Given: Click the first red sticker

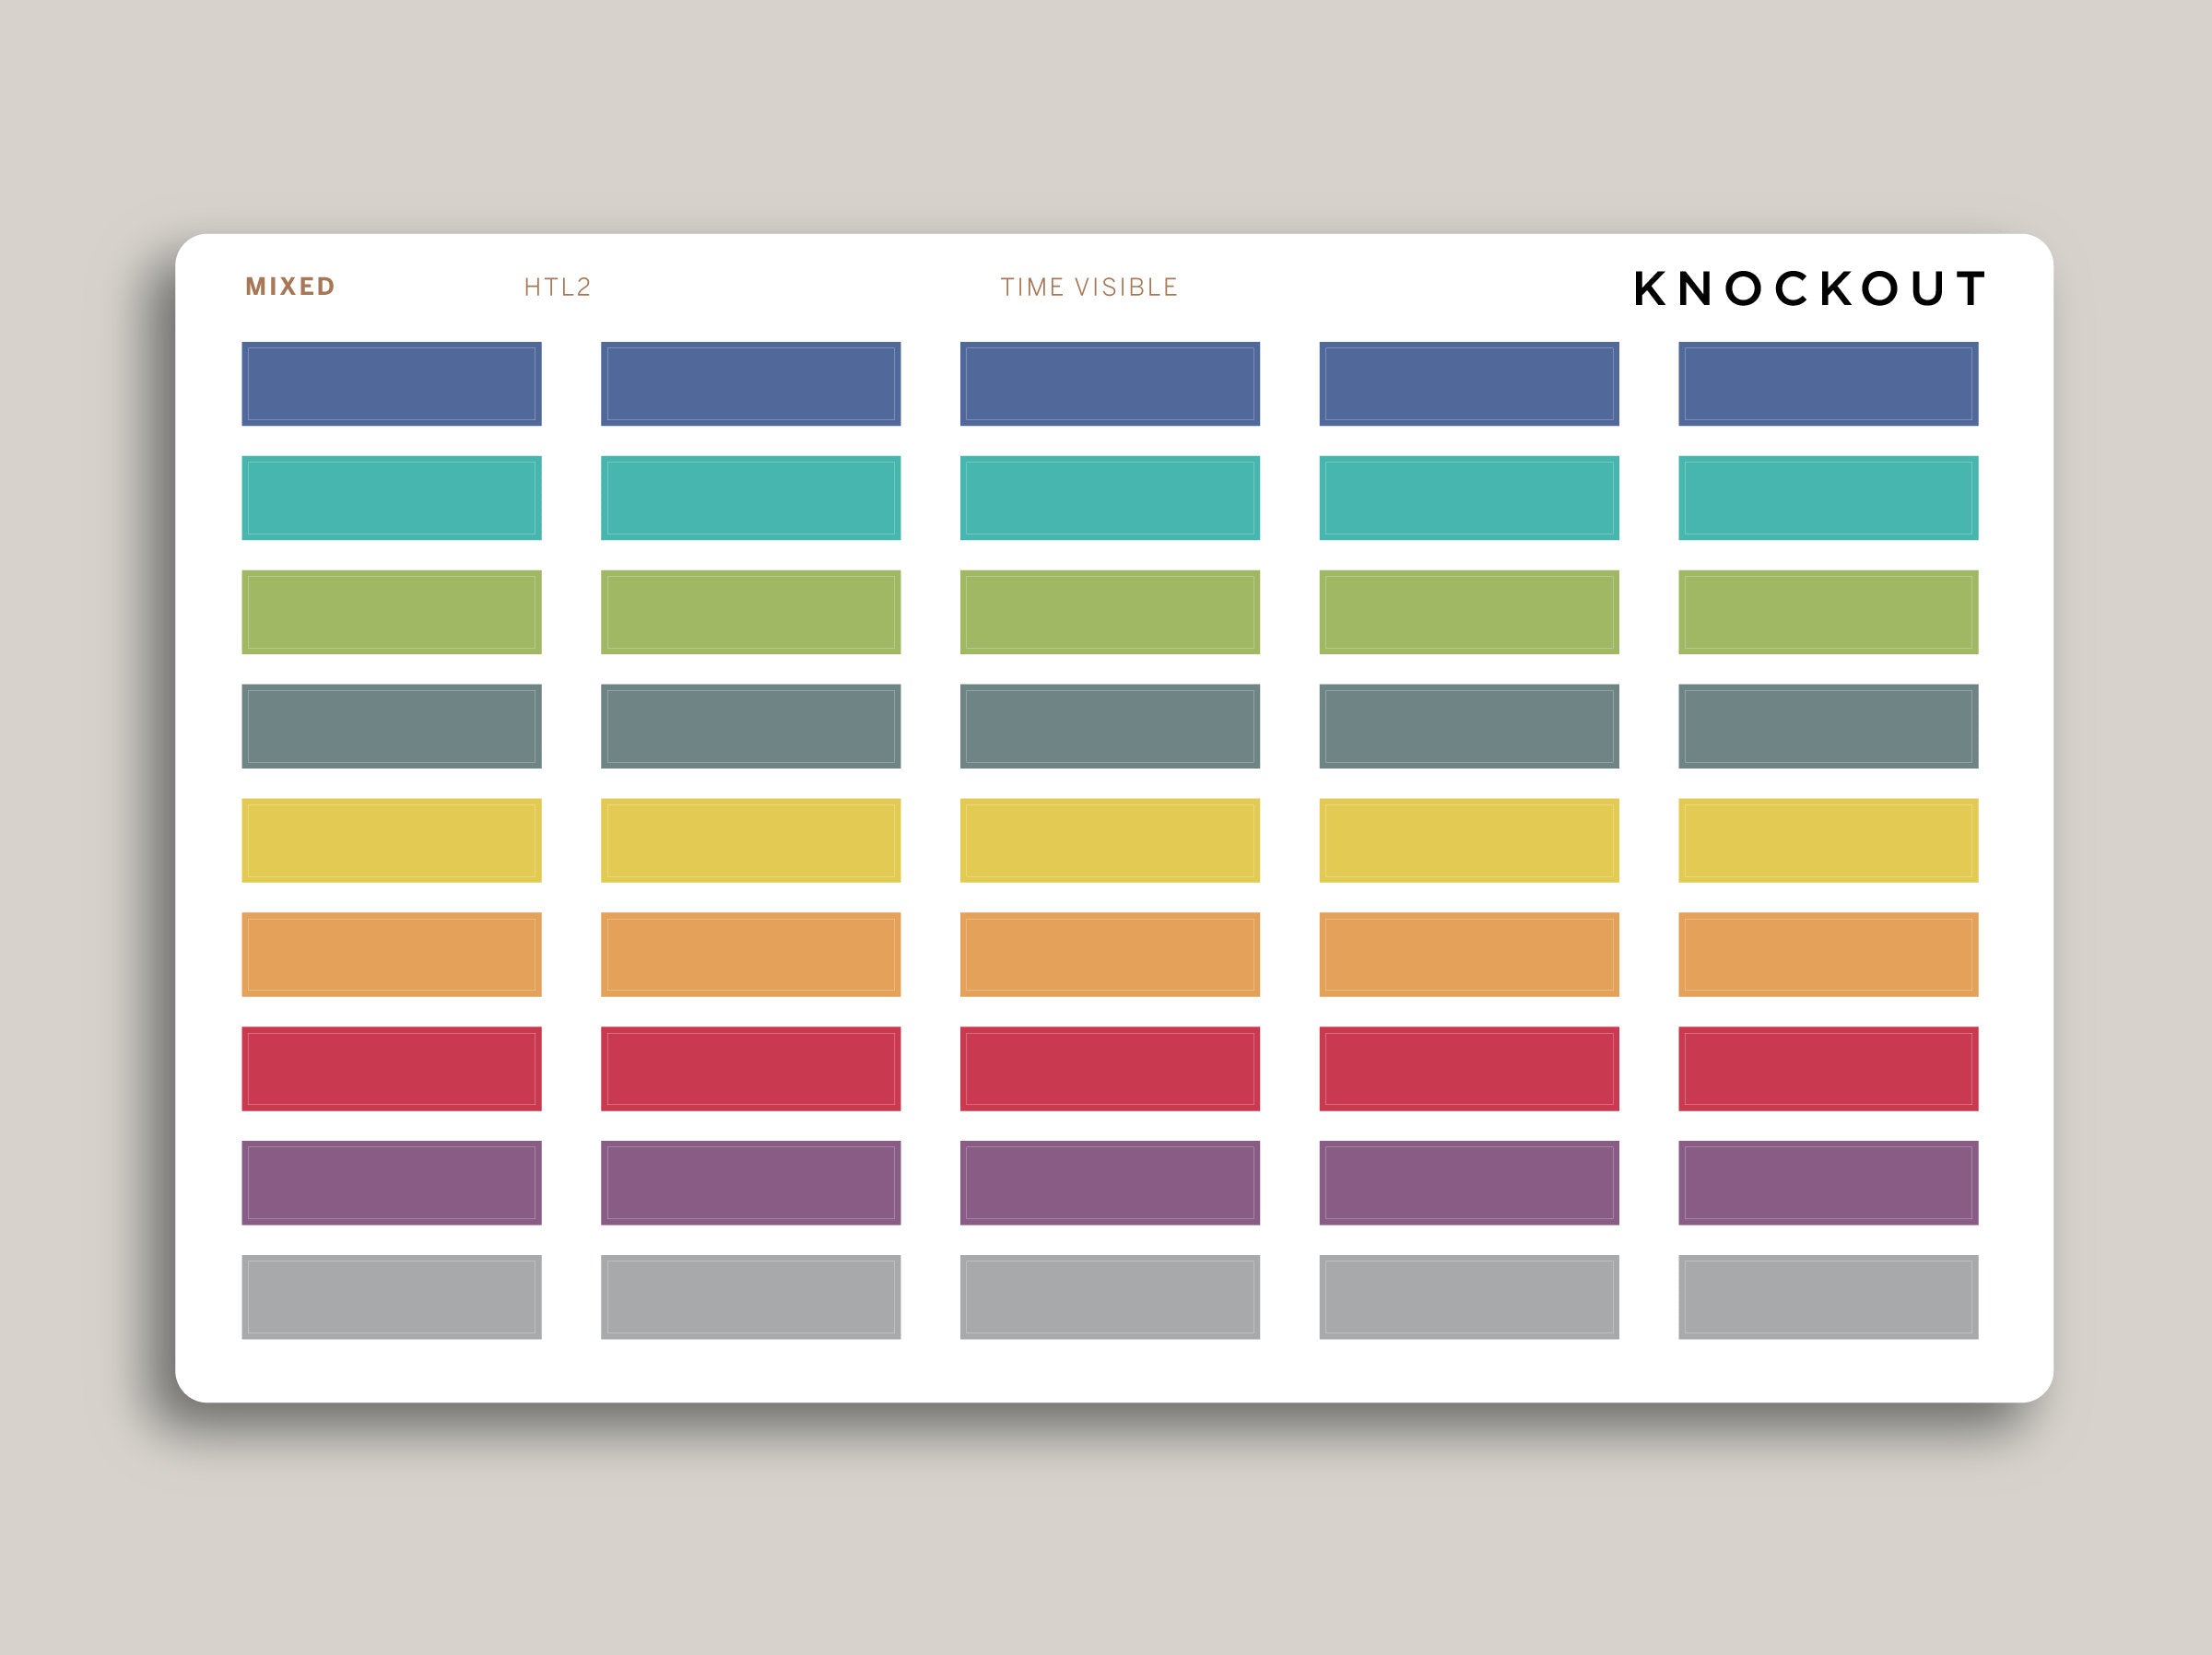Looking at the screenshot, I should pyautogui.click(x=391, y=1068).
